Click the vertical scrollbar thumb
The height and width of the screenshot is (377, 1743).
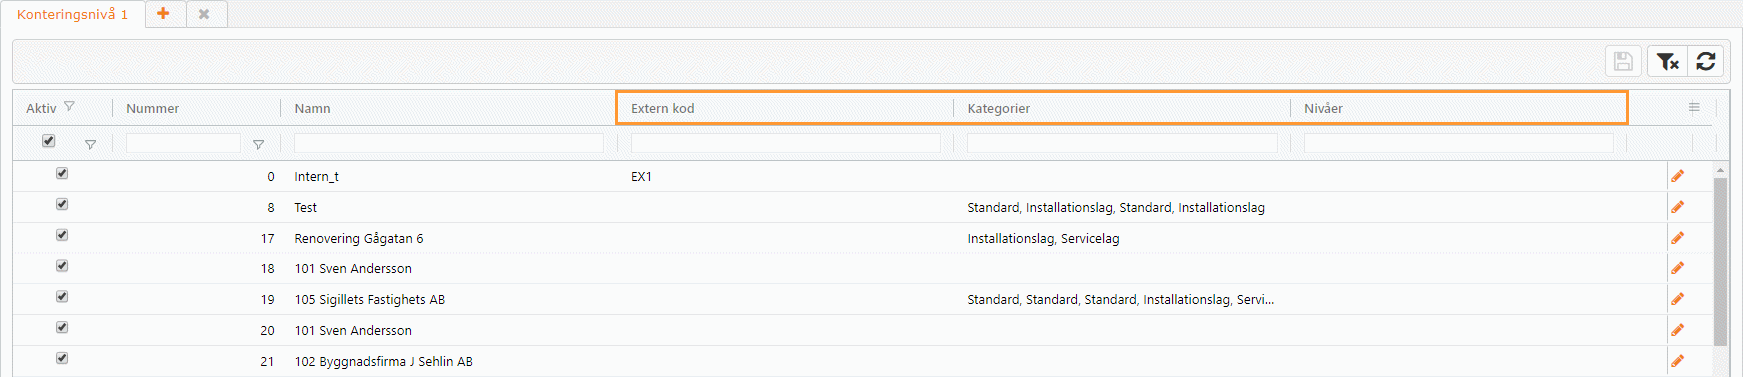pyautogui.click(x=1720, y=262)
